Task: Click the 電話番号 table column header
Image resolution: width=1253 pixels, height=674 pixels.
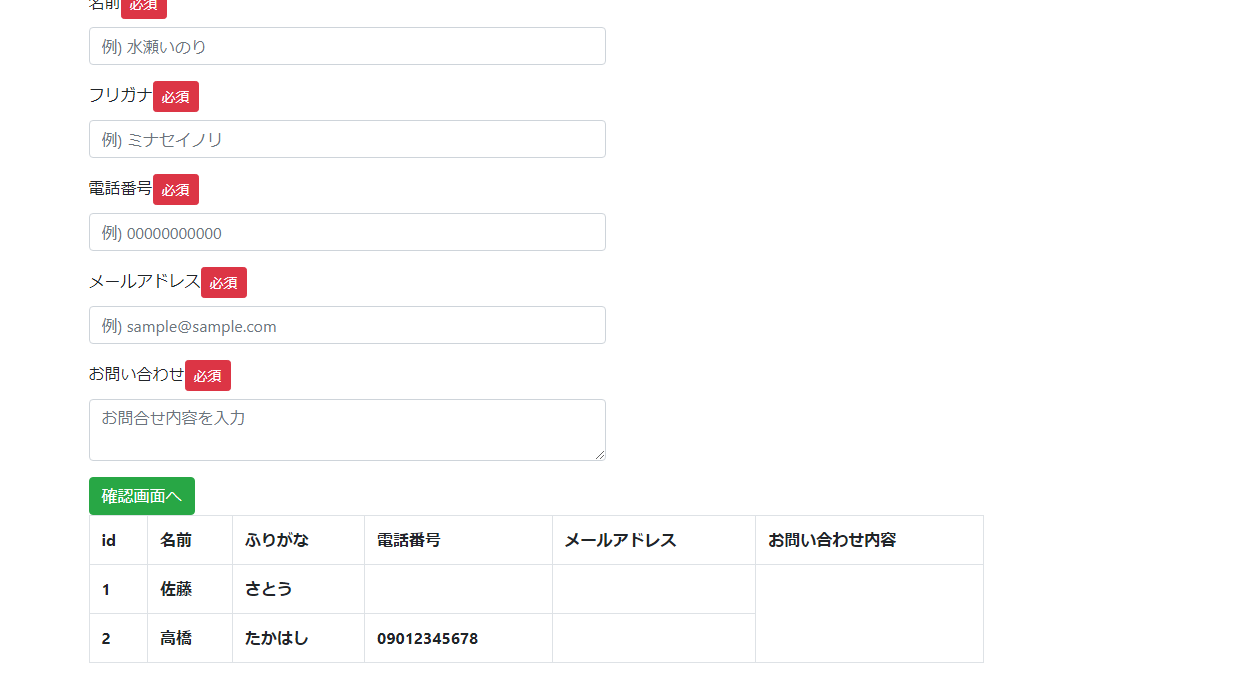Action: [x=409, y=540]
